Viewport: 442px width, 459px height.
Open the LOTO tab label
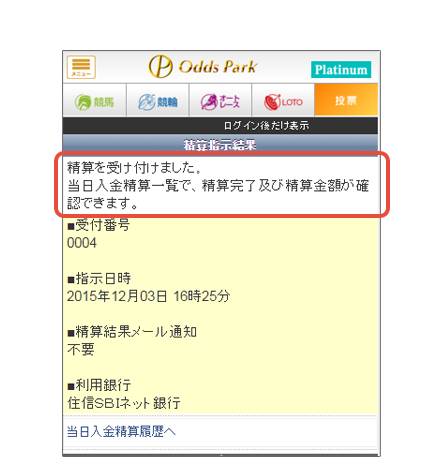[292, 102]
